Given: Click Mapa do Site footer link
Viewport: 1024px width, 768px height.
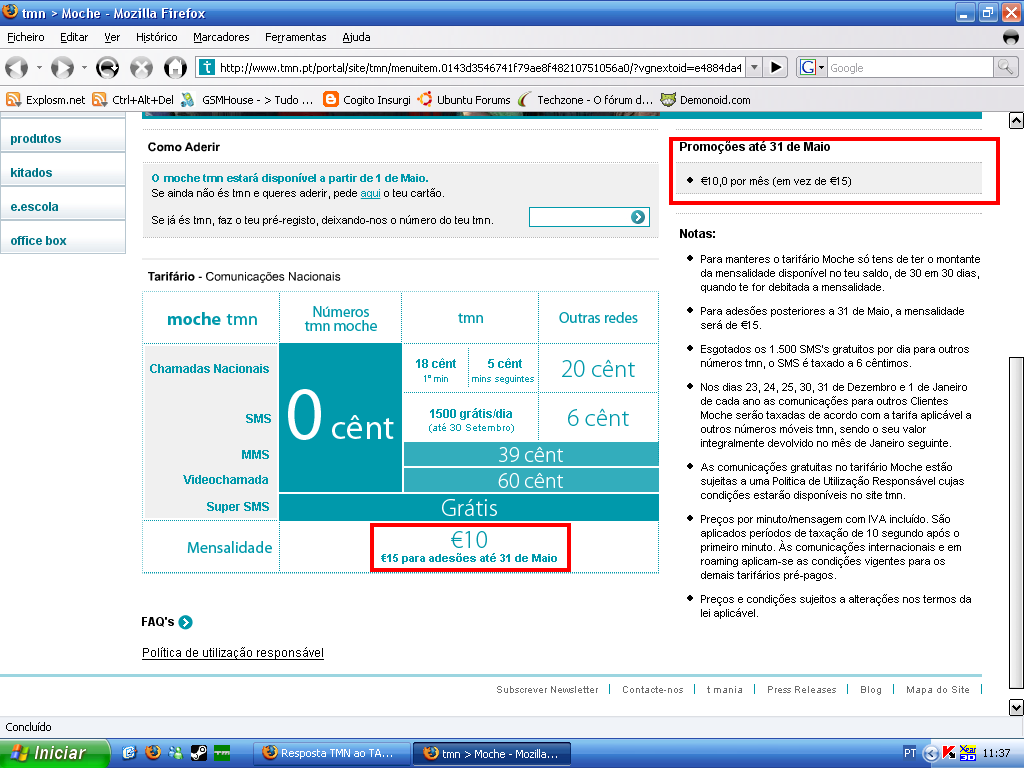Looking at the screenshot, I should [938, 690].
